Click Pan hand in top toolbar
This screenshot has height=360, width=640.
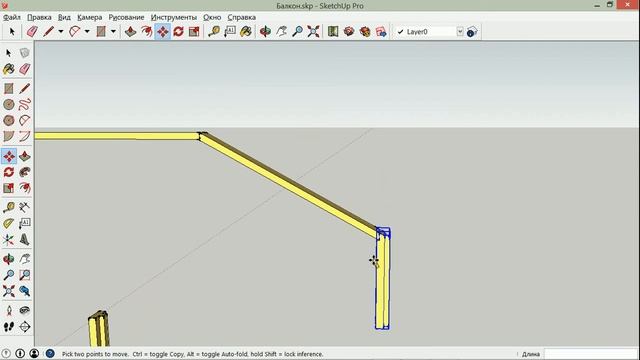tap(282, 31)
